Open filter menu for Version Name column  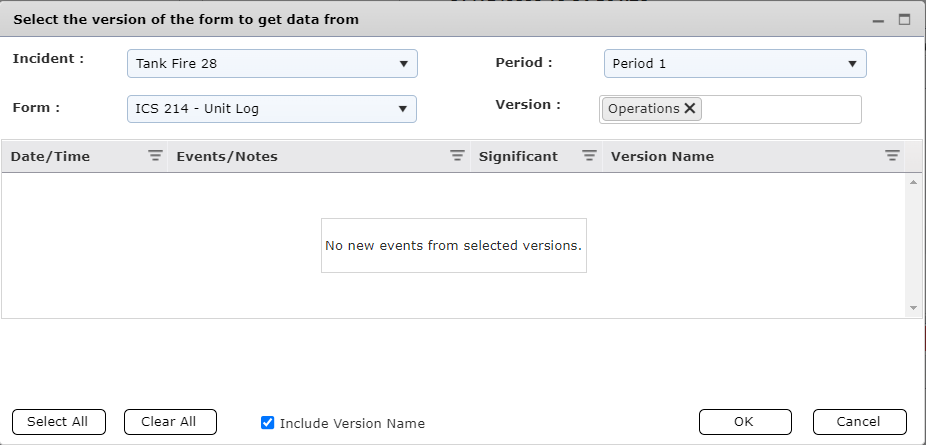click(x=892, y=156)
